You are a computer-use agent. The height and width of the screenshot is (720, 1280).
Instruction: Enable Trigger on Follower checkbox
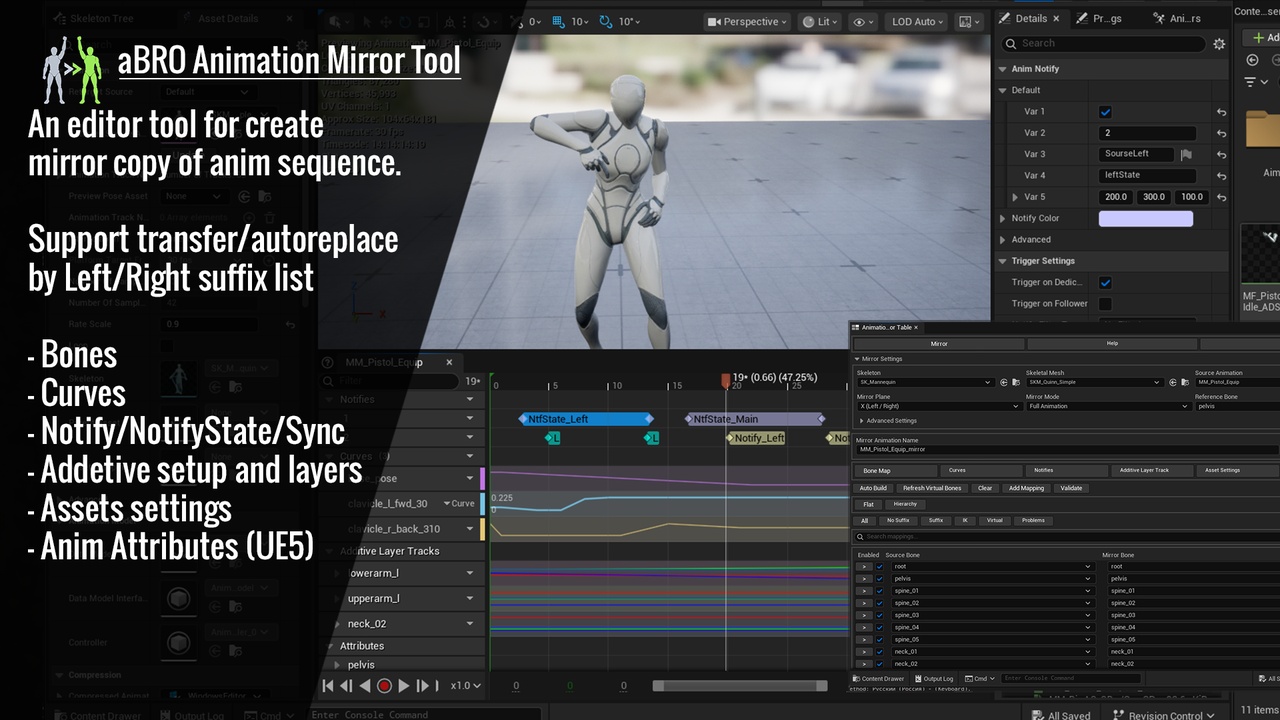click(1105, 304)
